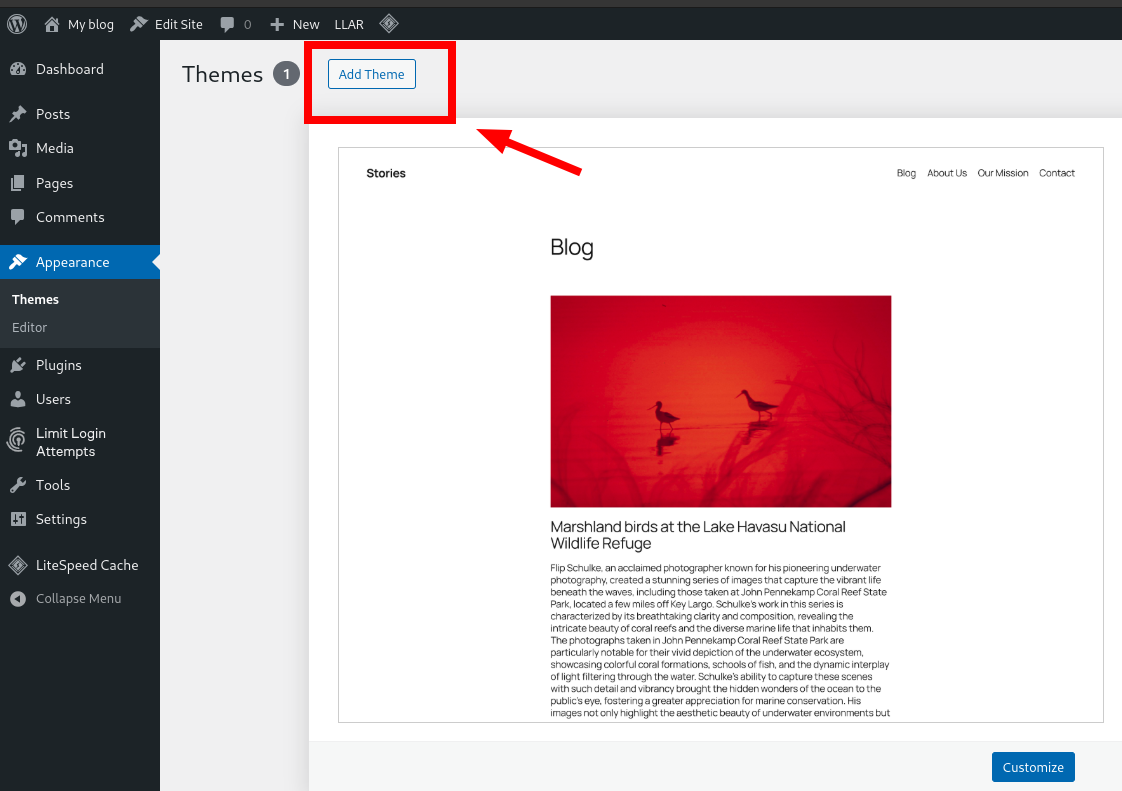This screenshot has height=791, width=1122.
Task: Open the Blog link in the theme preview
Action: click(x=906, y=172)
